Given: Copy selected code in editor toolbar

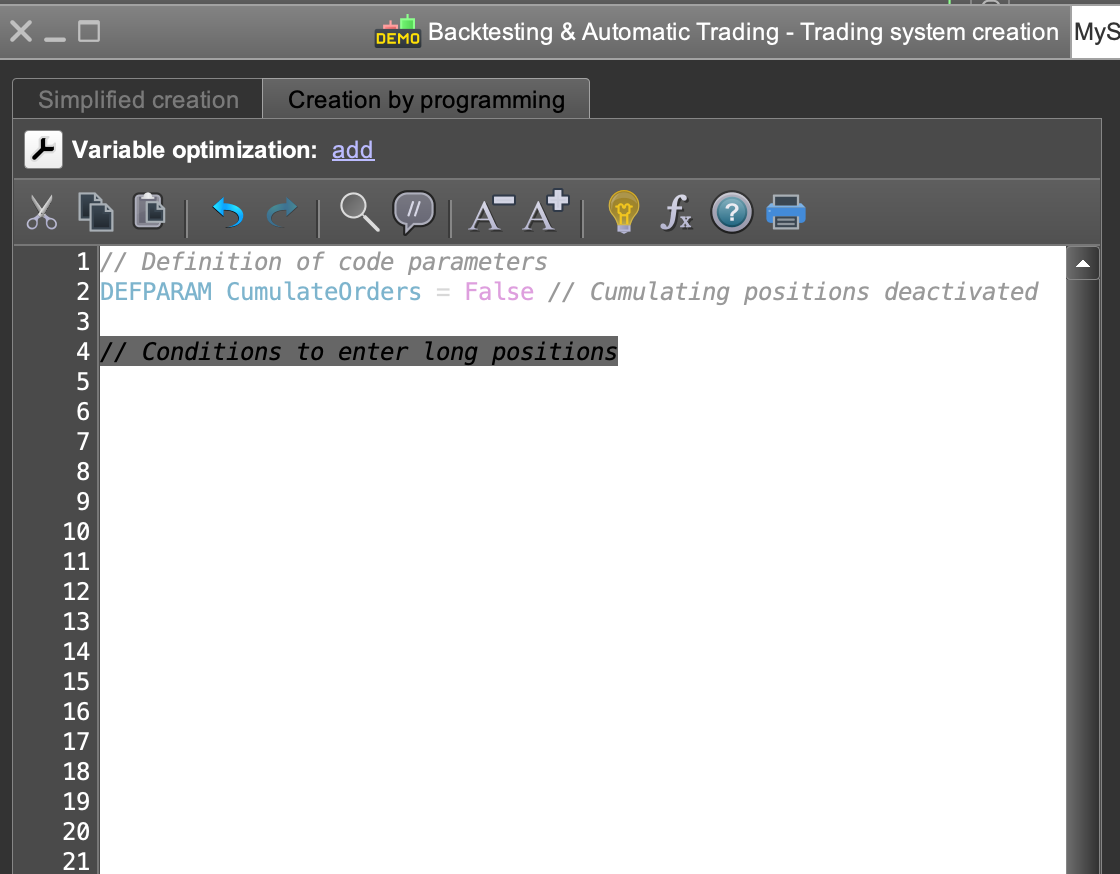Looking at the screenshot, I should (96, 212).
